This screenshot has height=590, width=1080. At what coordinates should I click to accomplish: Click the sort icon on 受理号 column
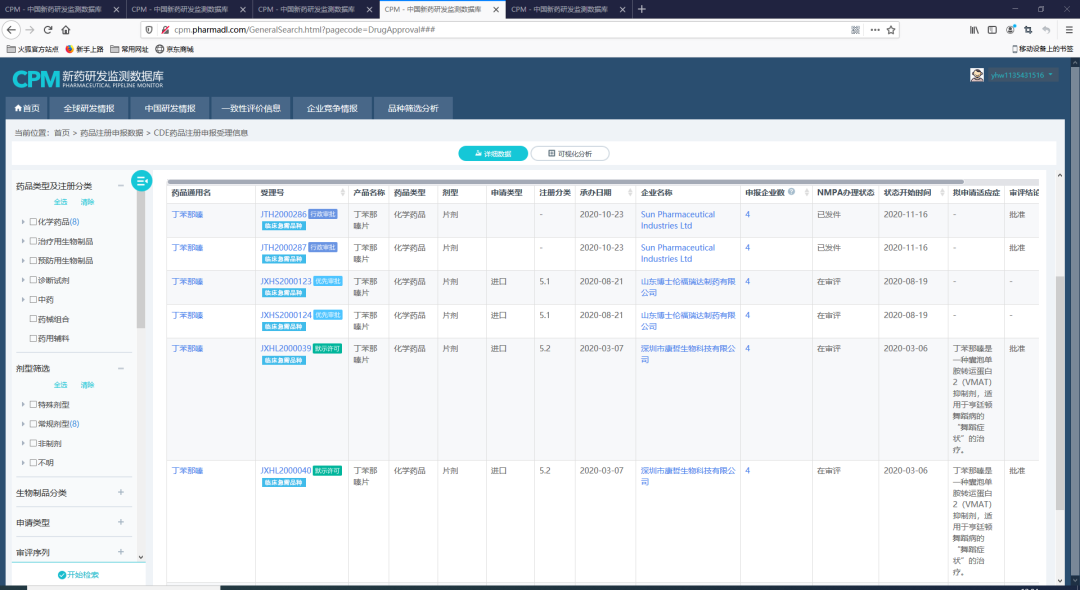[341, 193]
